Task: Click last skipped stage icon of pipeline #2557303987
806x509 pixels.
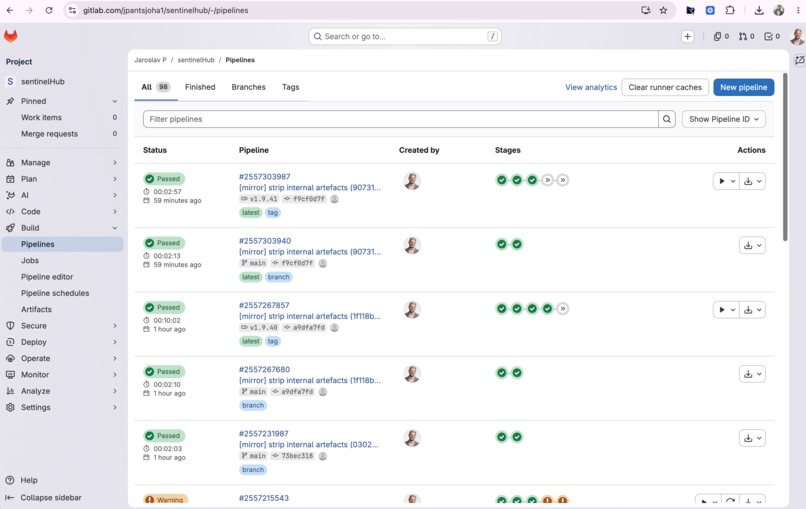Action: coord(563,180)
